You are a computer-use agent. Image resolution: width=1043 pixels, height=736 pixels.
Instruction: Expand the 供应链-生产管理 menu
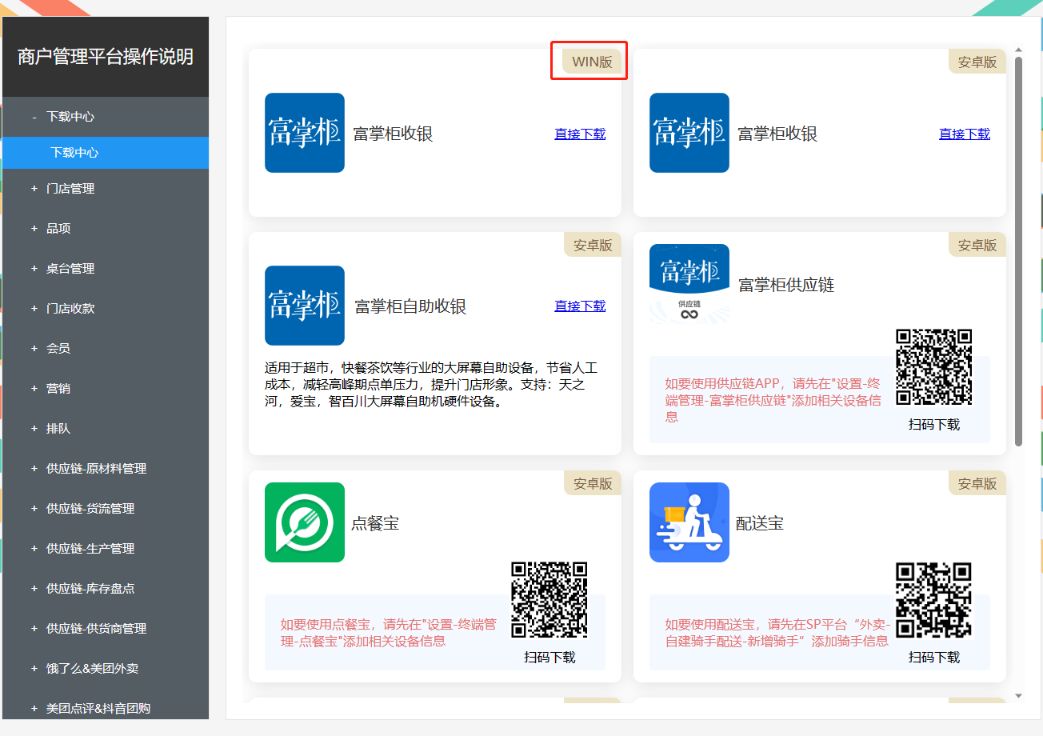click(x=106, y=548)
